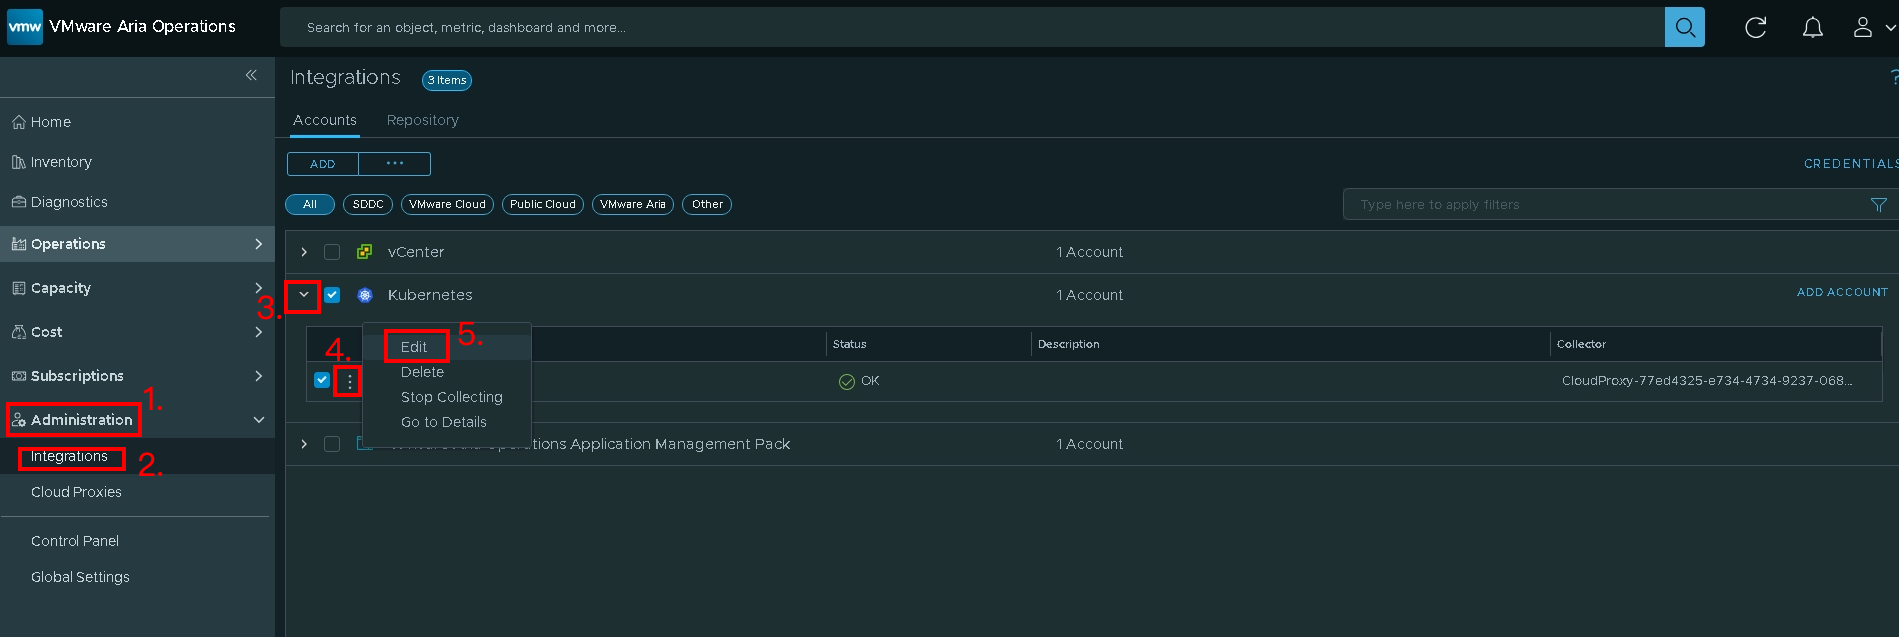The image size is (1899, 637).
Task: Open notifications via the bell icon
Action: [1813, 28]
